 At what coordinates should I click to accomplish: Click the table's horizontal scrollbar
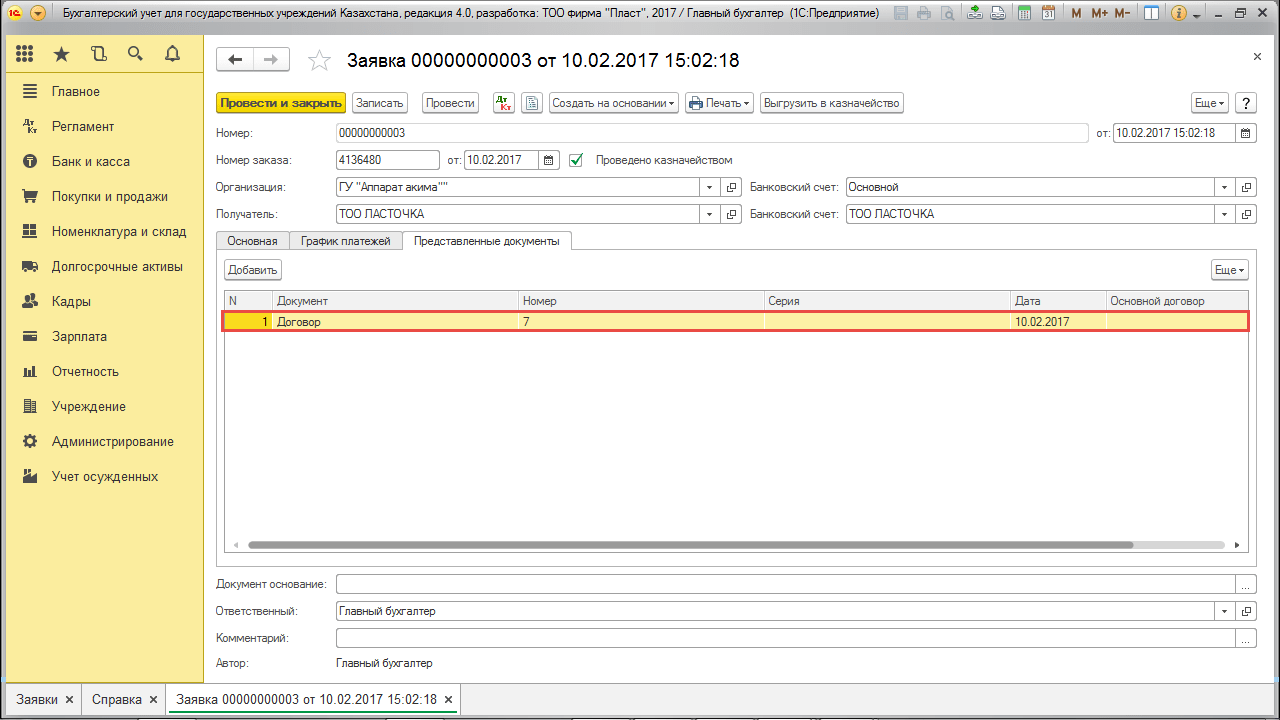pos(690,545)
